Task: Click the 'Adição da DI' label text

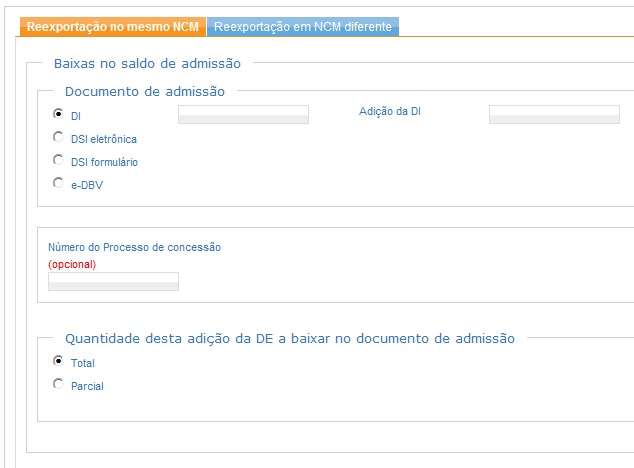Action: tap(390, 111)
